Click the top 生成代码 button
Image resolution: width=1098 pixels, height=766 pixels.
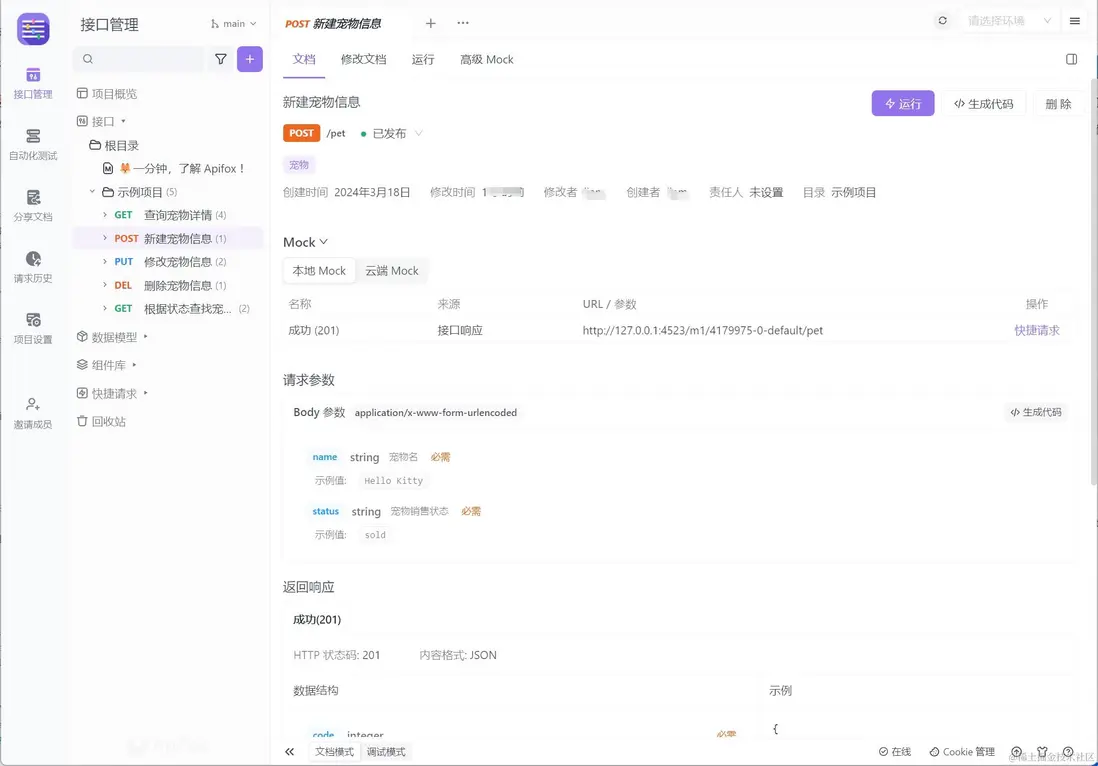983,104
